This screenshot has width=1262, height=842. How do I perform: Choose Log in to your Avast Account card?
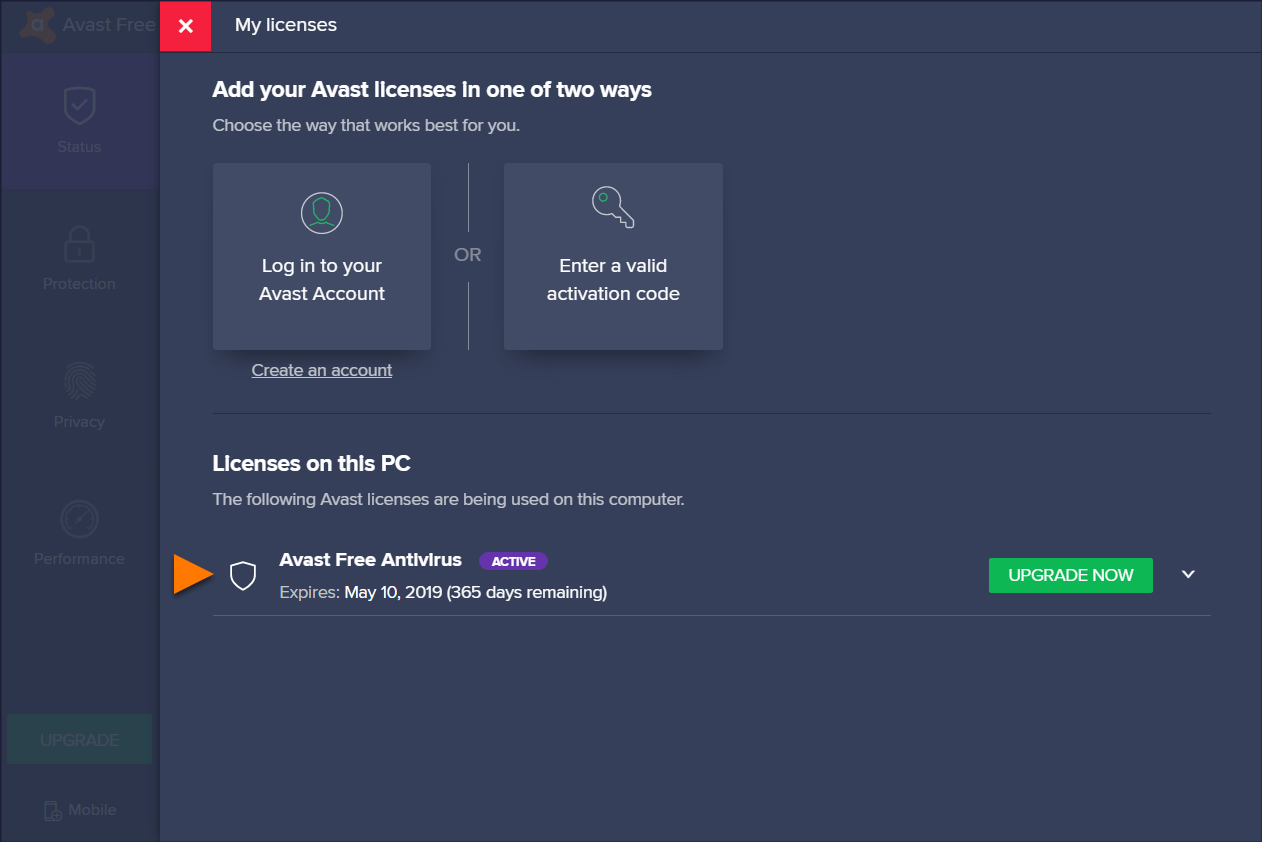pyautogui.click(x=322, y=257)
